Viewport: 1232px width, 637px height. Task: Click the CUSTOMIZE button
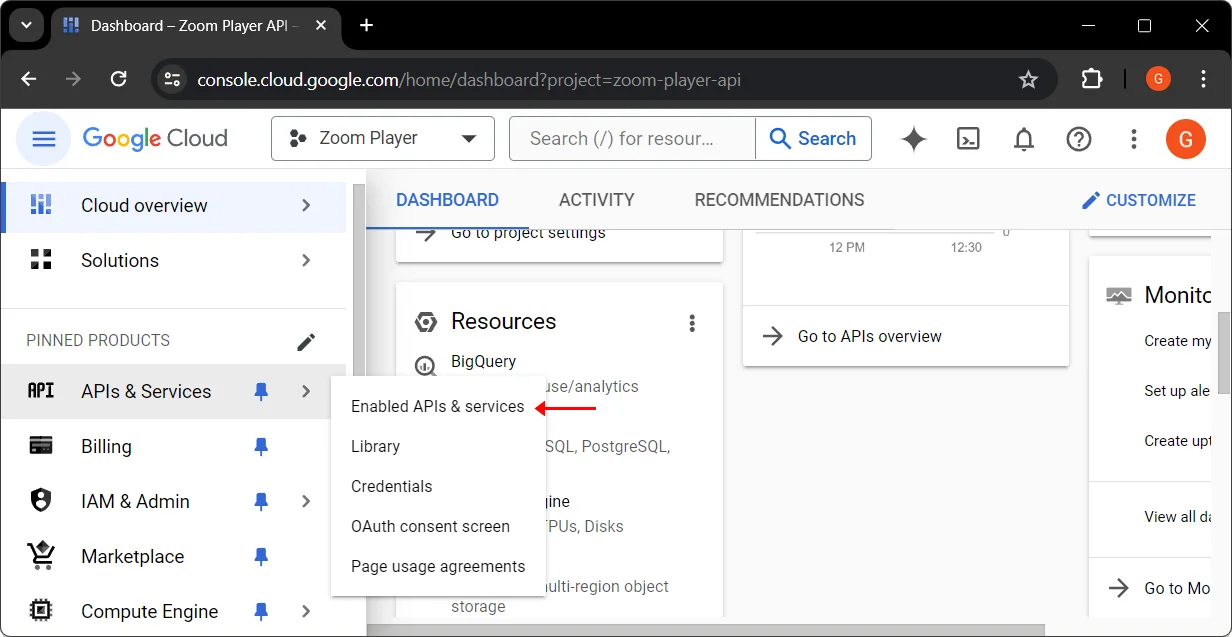point(1139,200)
